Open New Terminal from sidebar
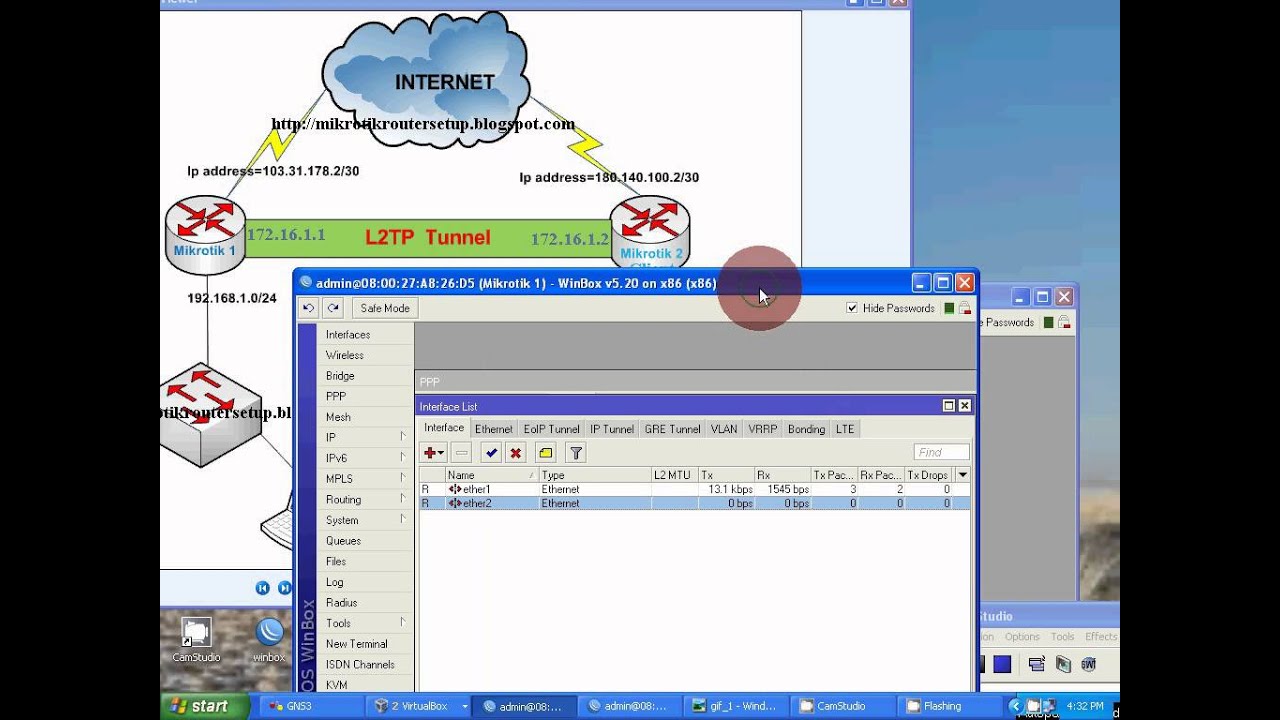The width and height of the screenshot is (1280, 720). [365, 644]
